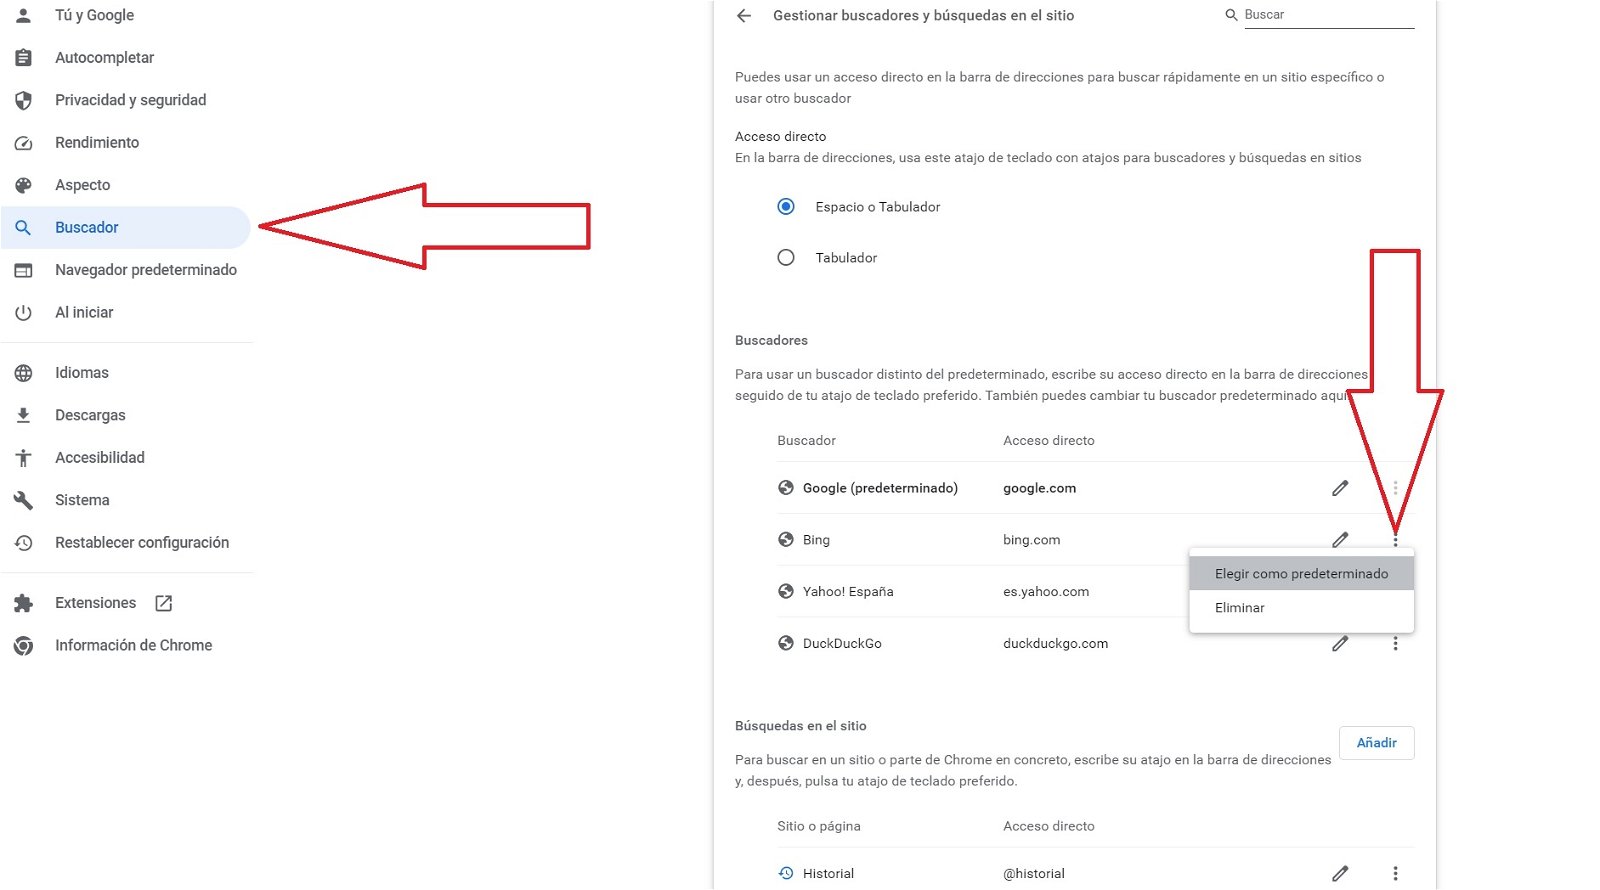The width and height of the screenshot is (1600, 890).
Task: Open more actions for Historial entry
Action: click(1395, 873)
